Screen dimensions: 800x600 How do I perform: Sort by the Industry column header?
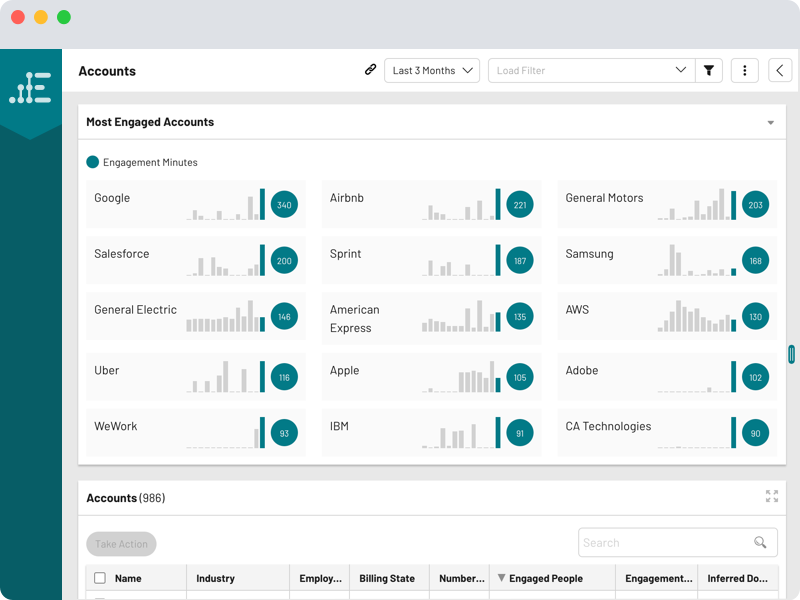(x=215, y=578)
